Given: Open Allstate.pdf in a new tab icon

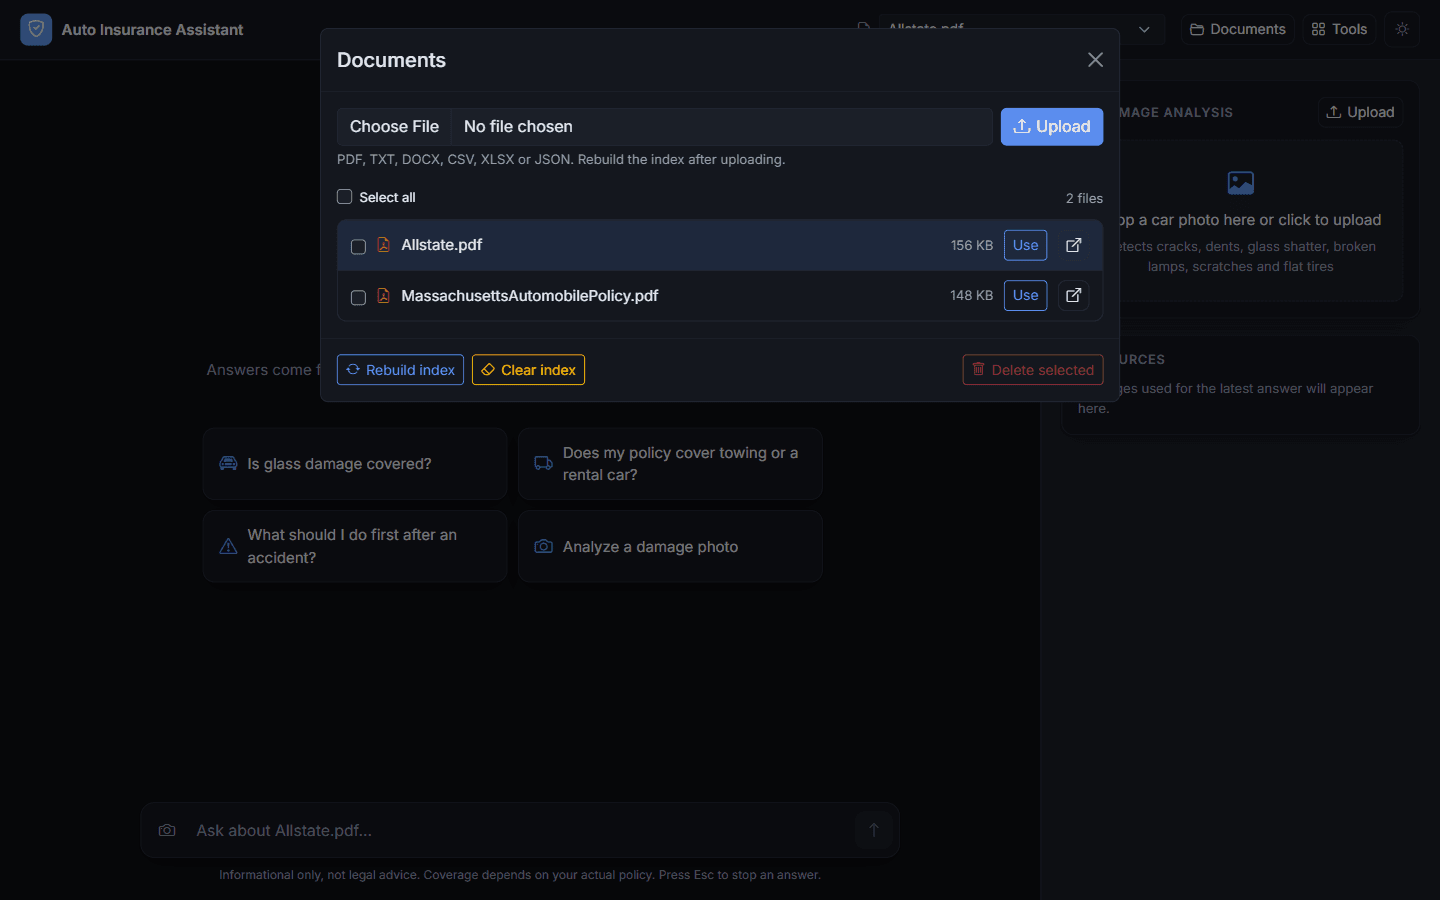Looking at the screenshot, I should tap(1073, 245).
